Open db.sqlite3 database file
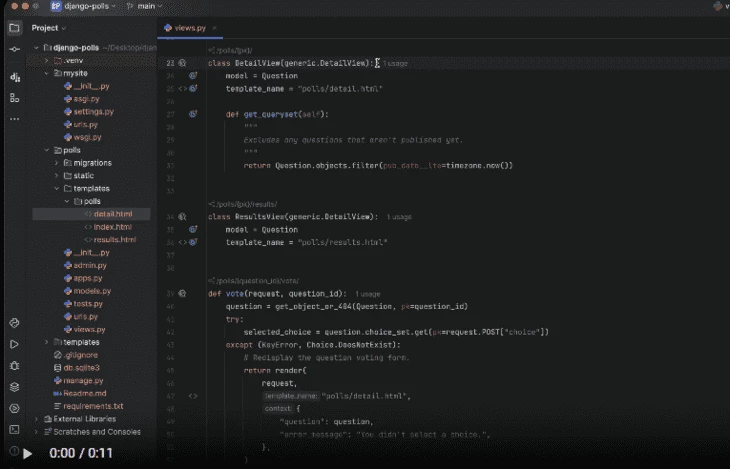 (77, 367)
